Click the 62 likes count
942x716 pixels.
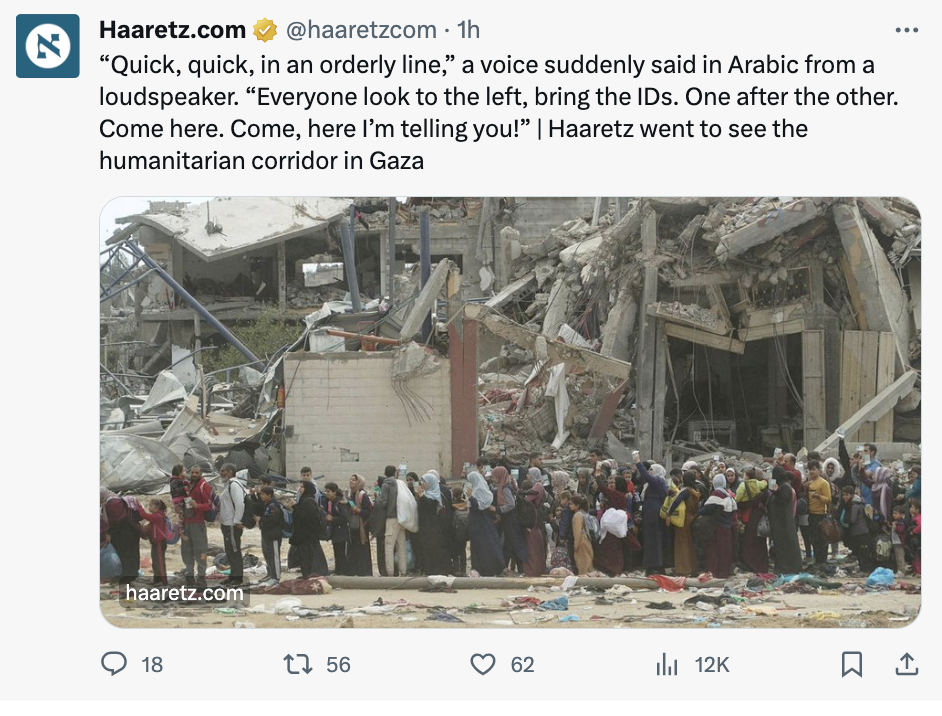click(x=522, y=665)
